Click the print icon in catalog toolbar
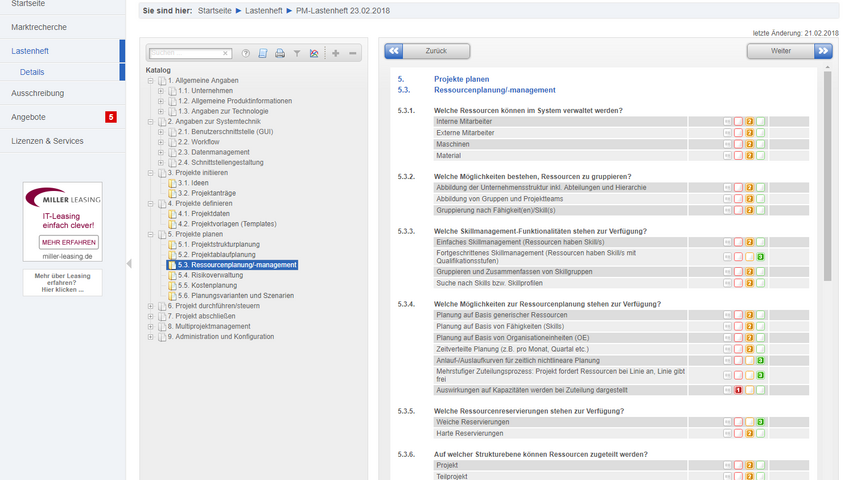This screenshot has height=480, width=853. (x=280, y=53)
